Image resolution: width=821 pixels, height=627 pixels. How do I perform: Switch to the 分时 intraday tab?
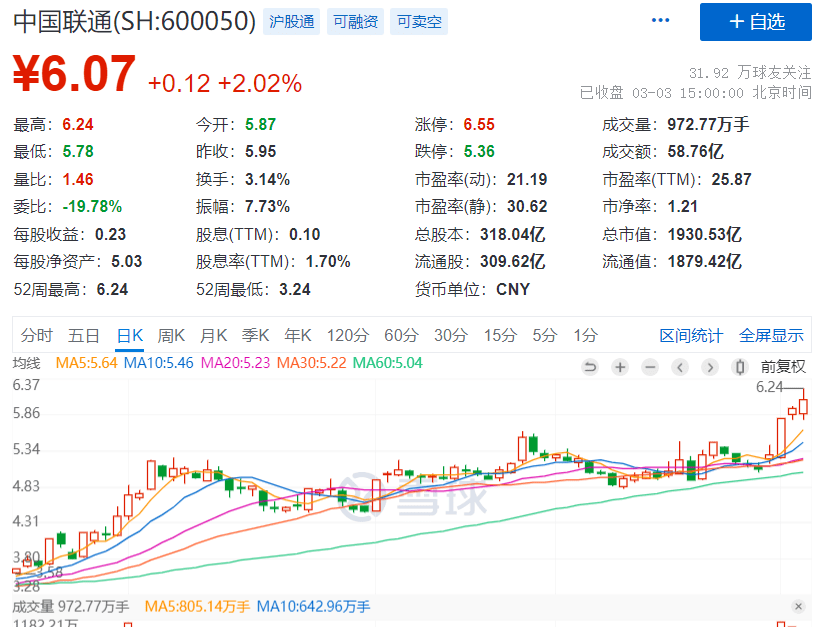pyautogui.click(x=37, y=335)
